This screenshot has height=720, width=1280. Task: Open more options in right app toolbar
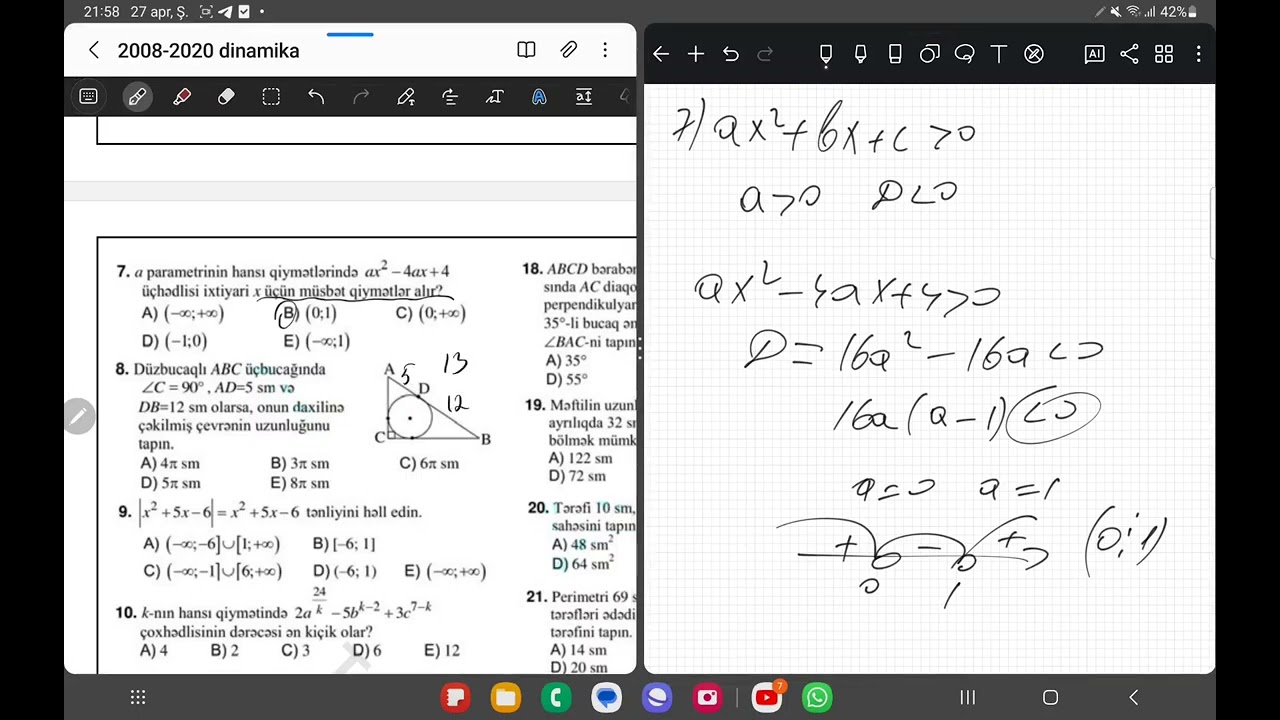1198,54
